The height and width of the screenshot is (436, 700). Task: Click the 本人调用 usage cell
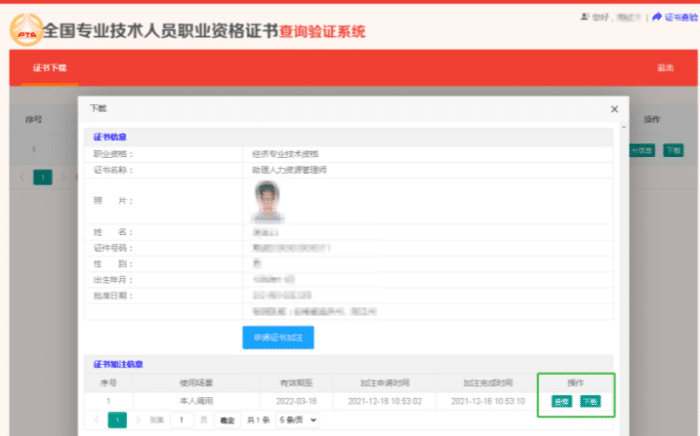(x=196, y=401)
